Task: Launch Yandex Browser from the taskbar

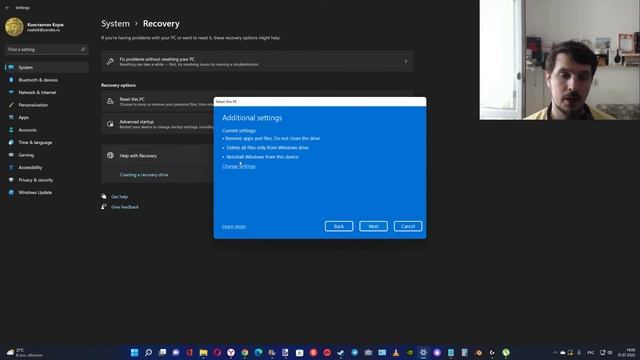Action: [231, 352]
